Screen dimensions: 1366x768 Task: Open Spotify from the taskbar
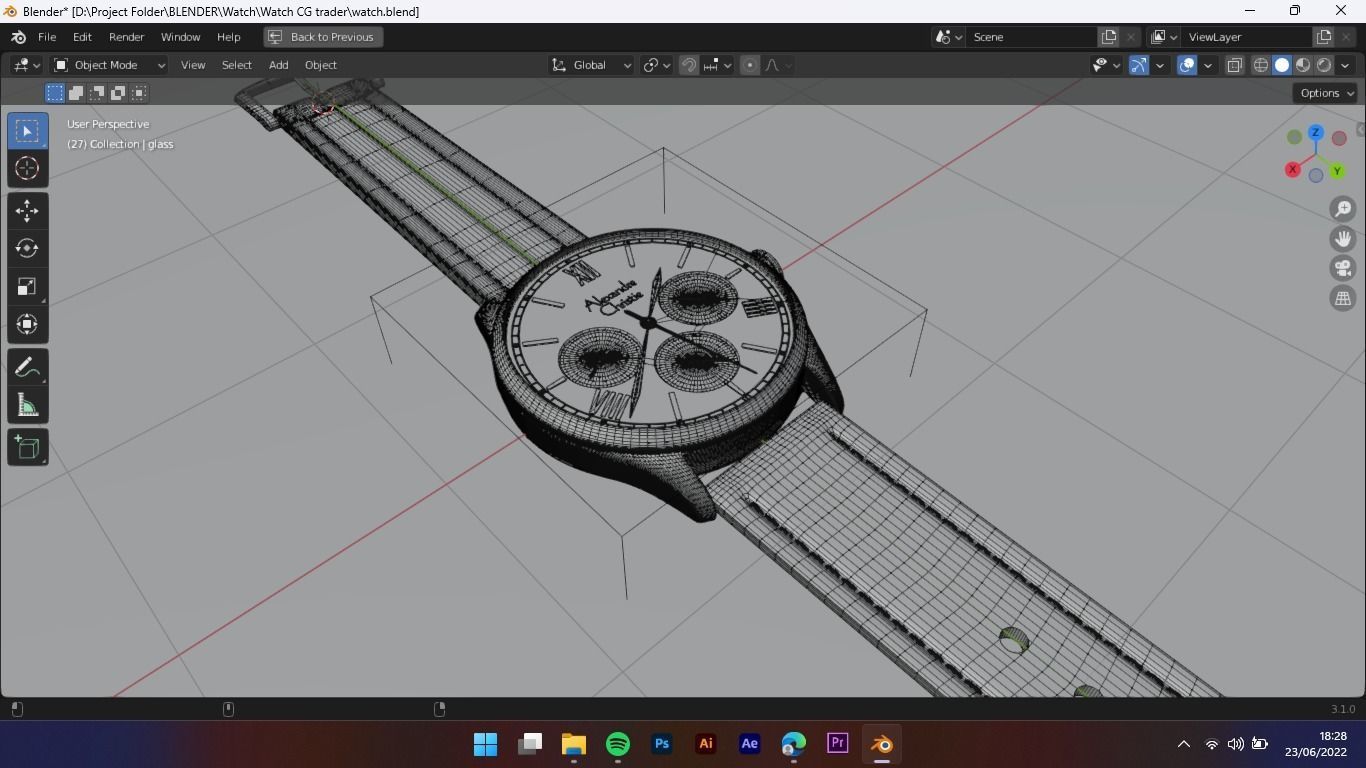click(618, 744)
